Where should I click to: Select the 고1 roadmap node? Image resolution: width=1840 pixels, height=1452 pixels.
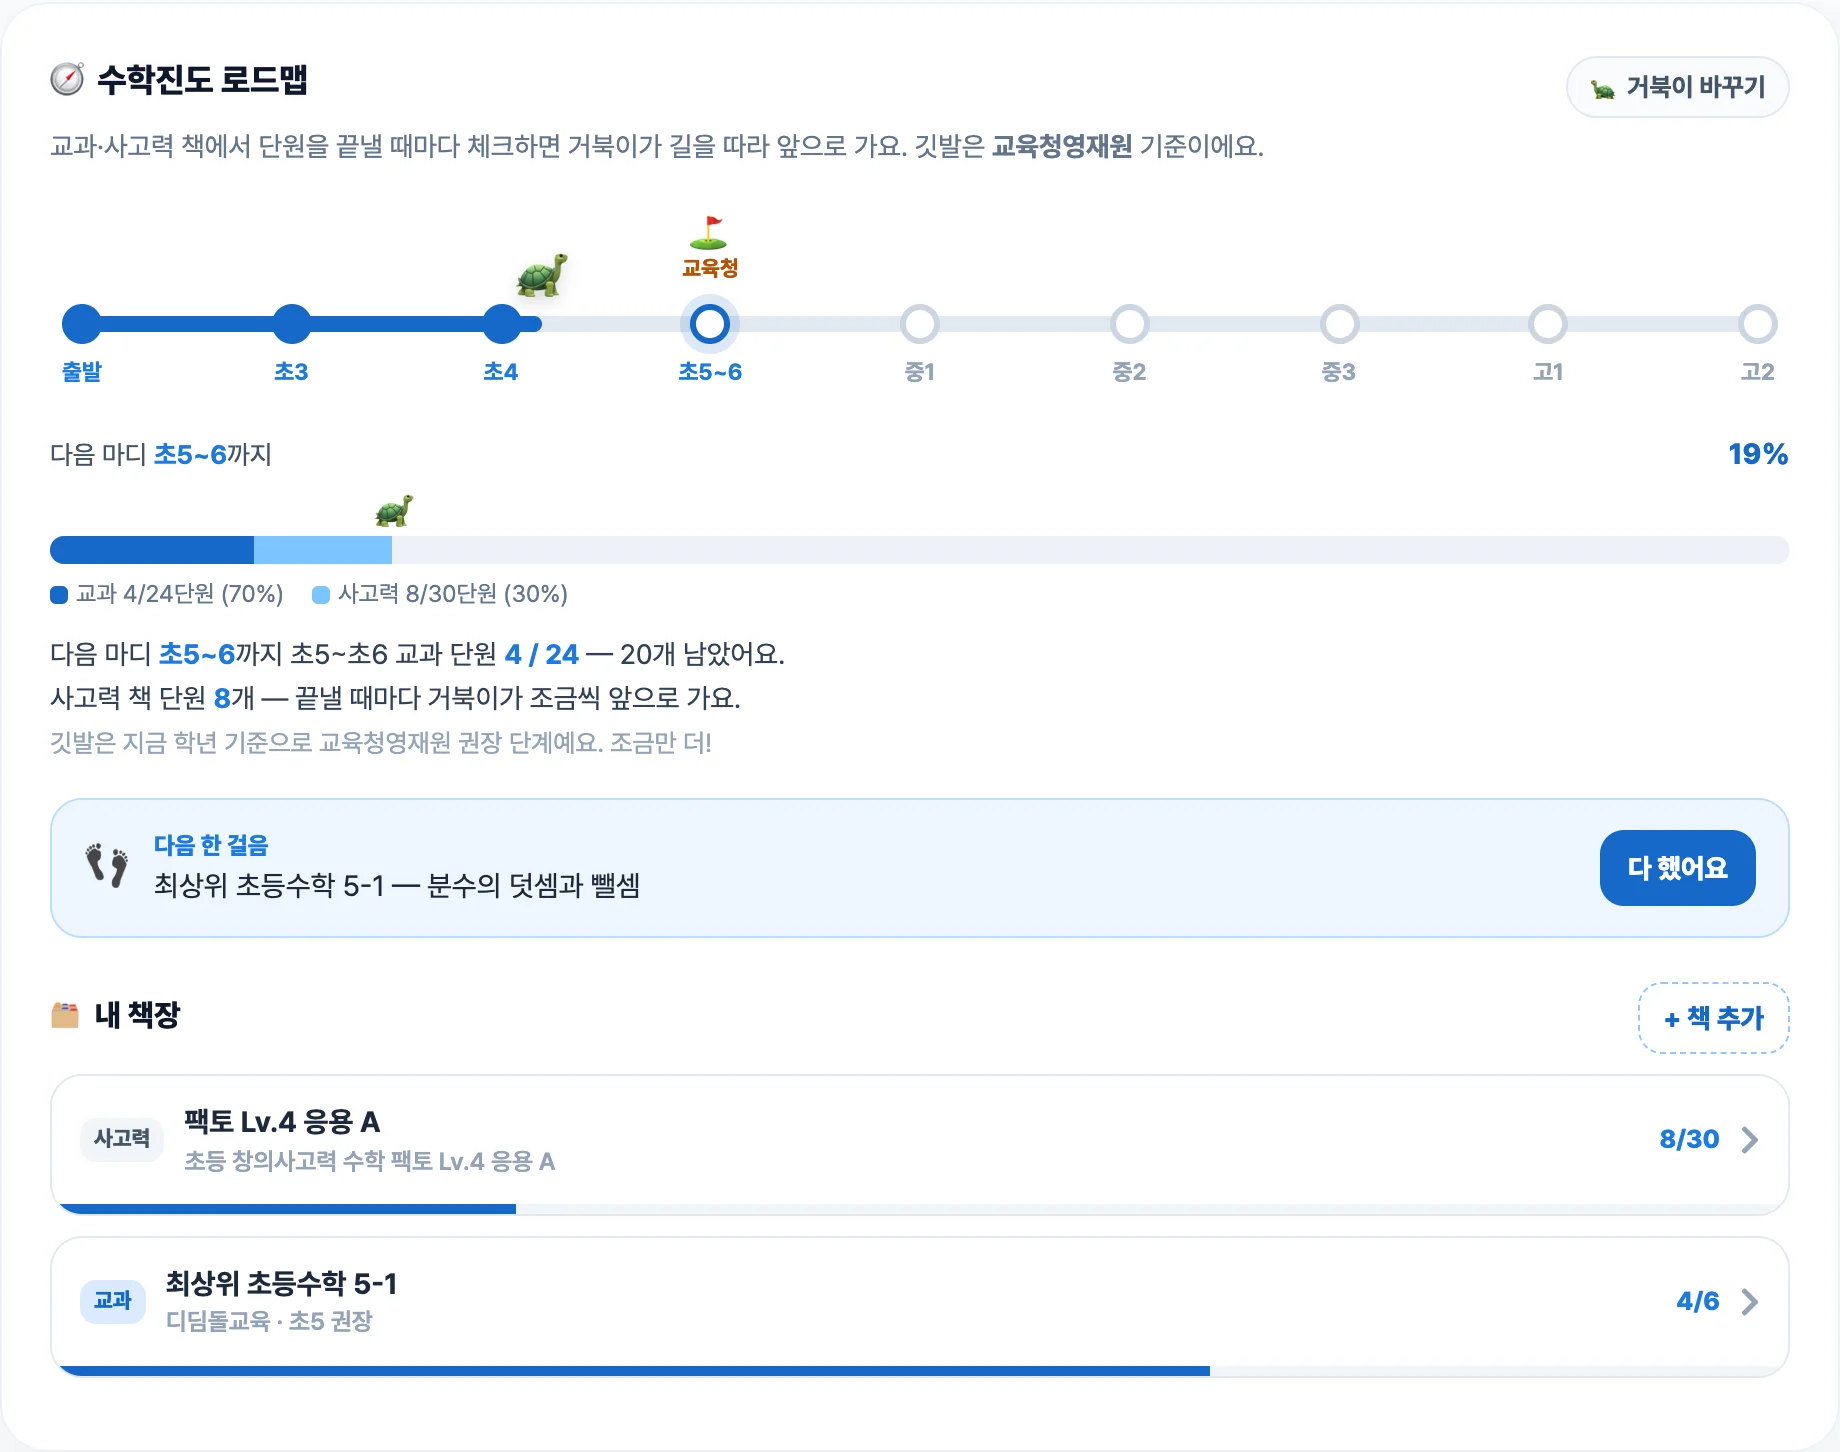tap(1548, 324)
